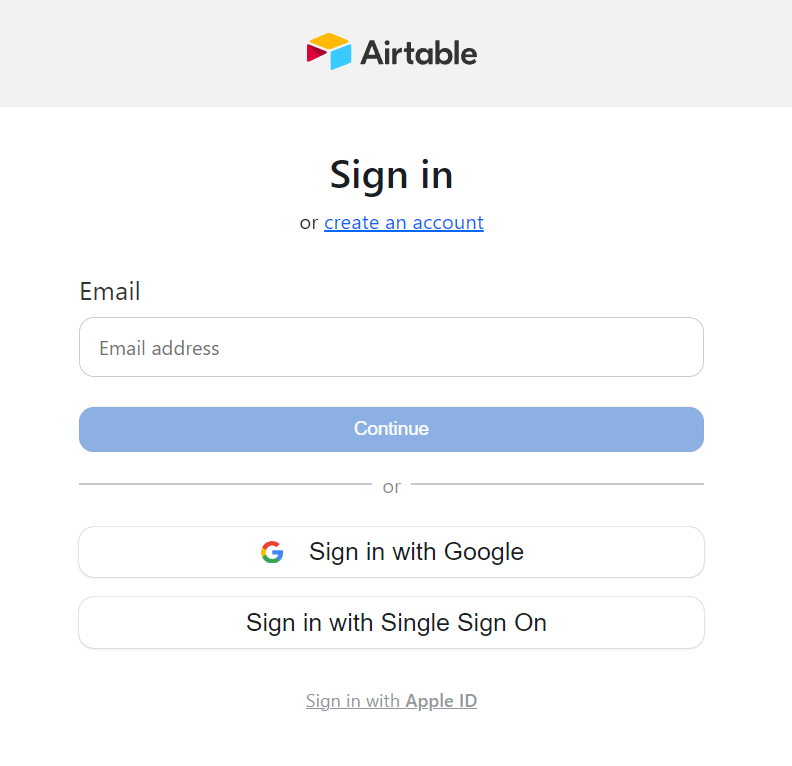Click the red triangle of the Airtable logo
Viewport: 792px width, 766px height.
click(x=315, y=56)
